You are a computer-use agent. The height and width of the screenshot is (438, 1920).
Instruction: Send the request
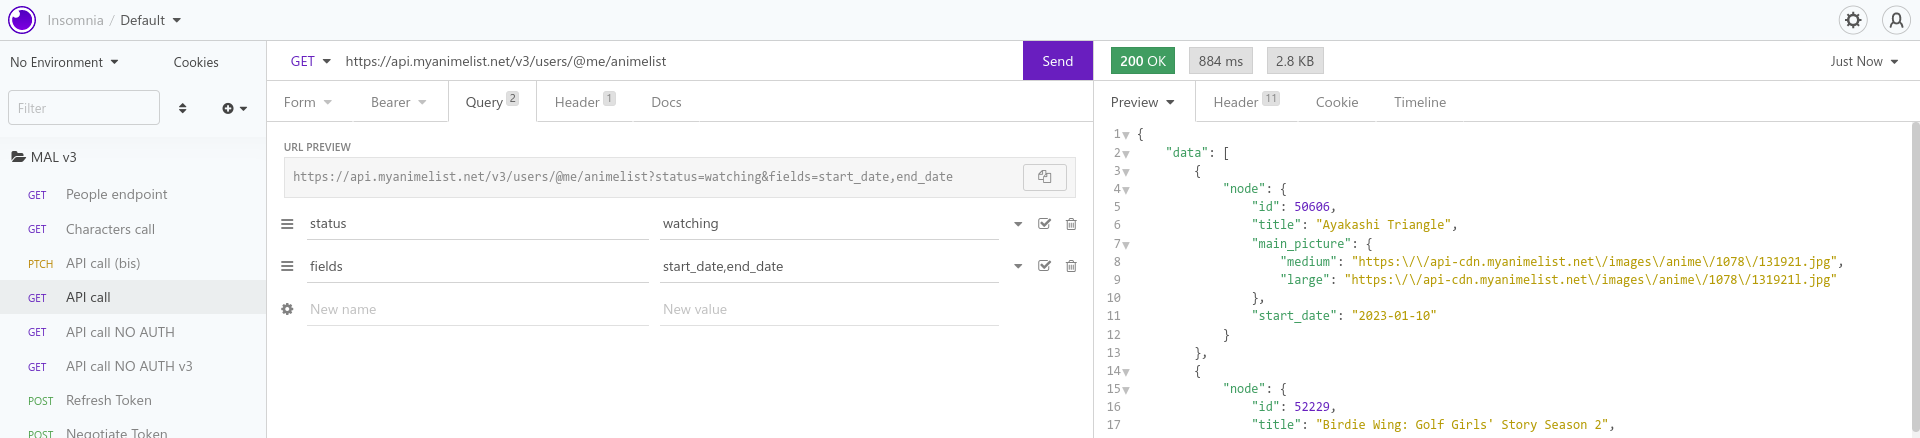1057,61
